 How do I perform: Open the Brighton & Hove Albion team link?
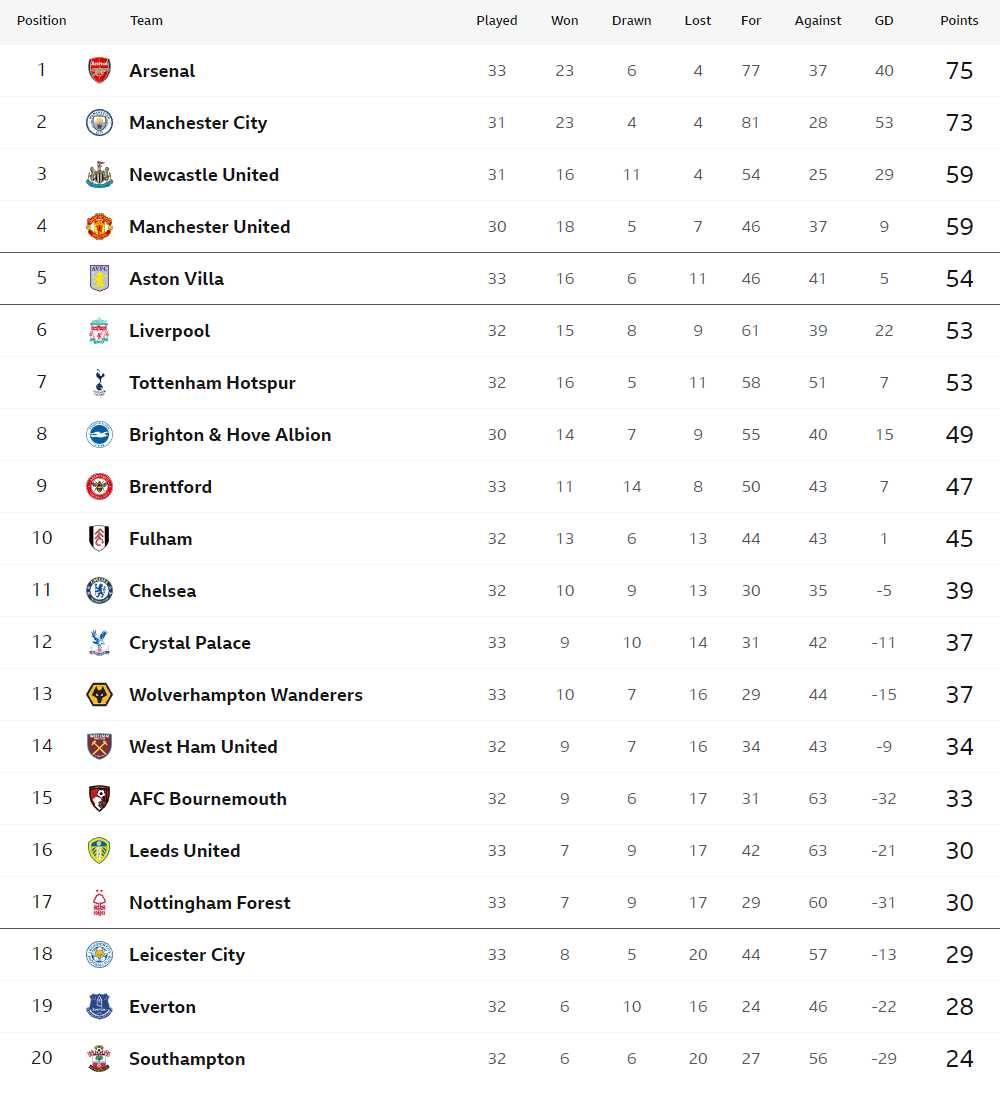230,435
